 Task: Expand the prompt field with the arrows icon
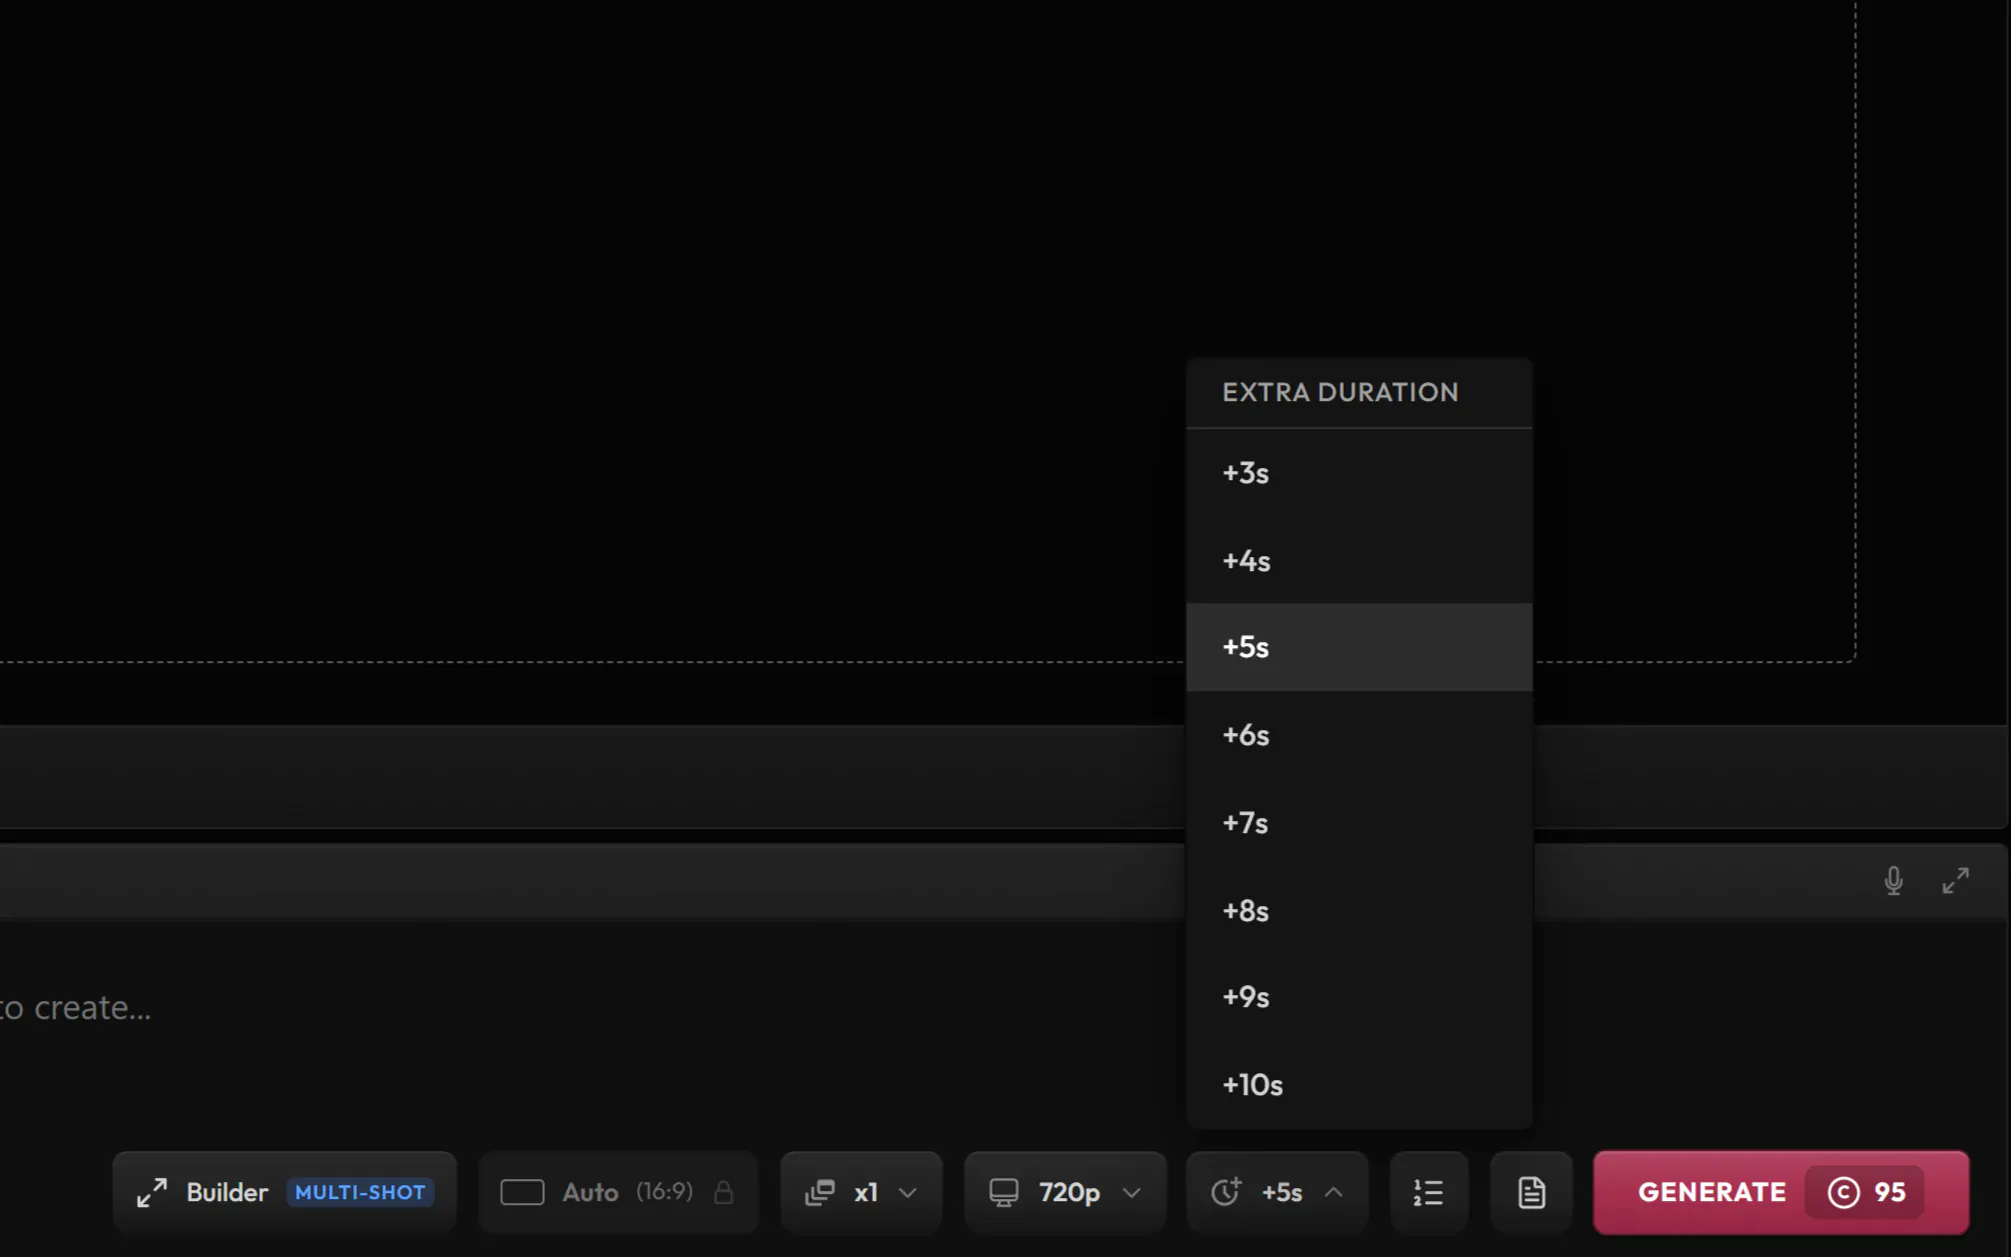point(1955,881)
